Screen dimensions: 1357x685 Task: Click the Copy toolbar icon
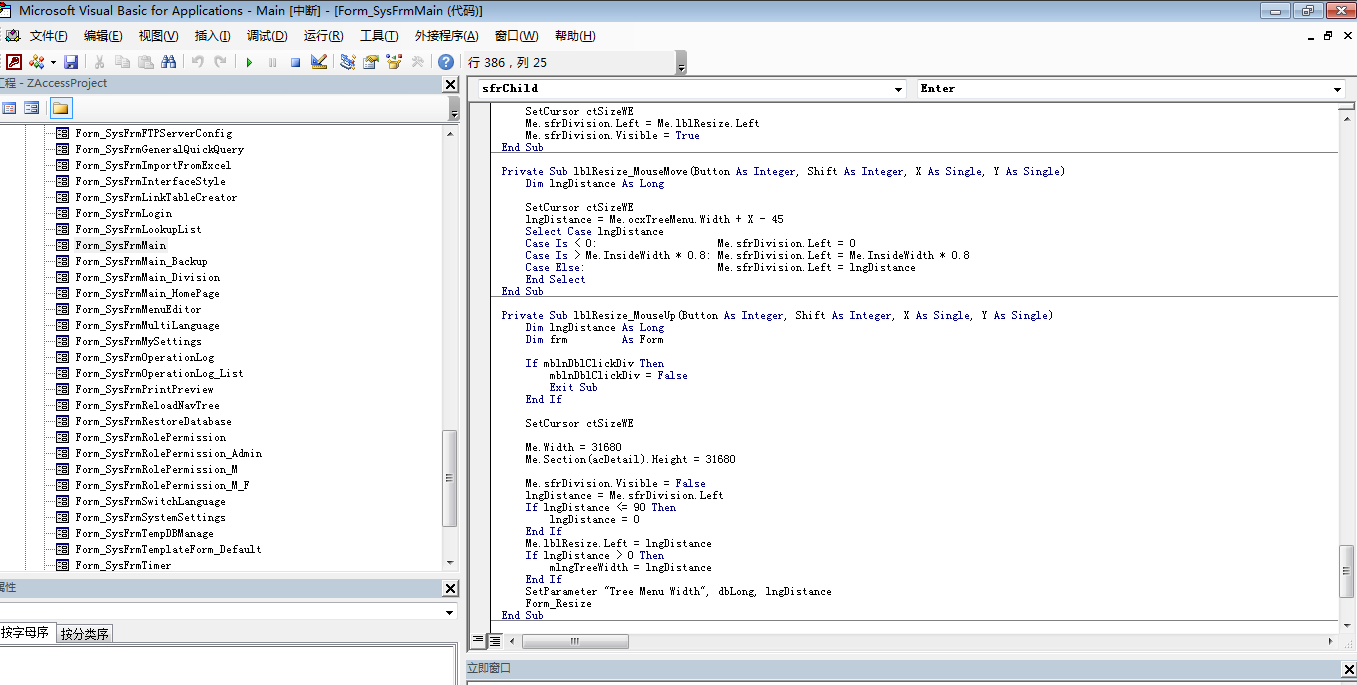123,62
